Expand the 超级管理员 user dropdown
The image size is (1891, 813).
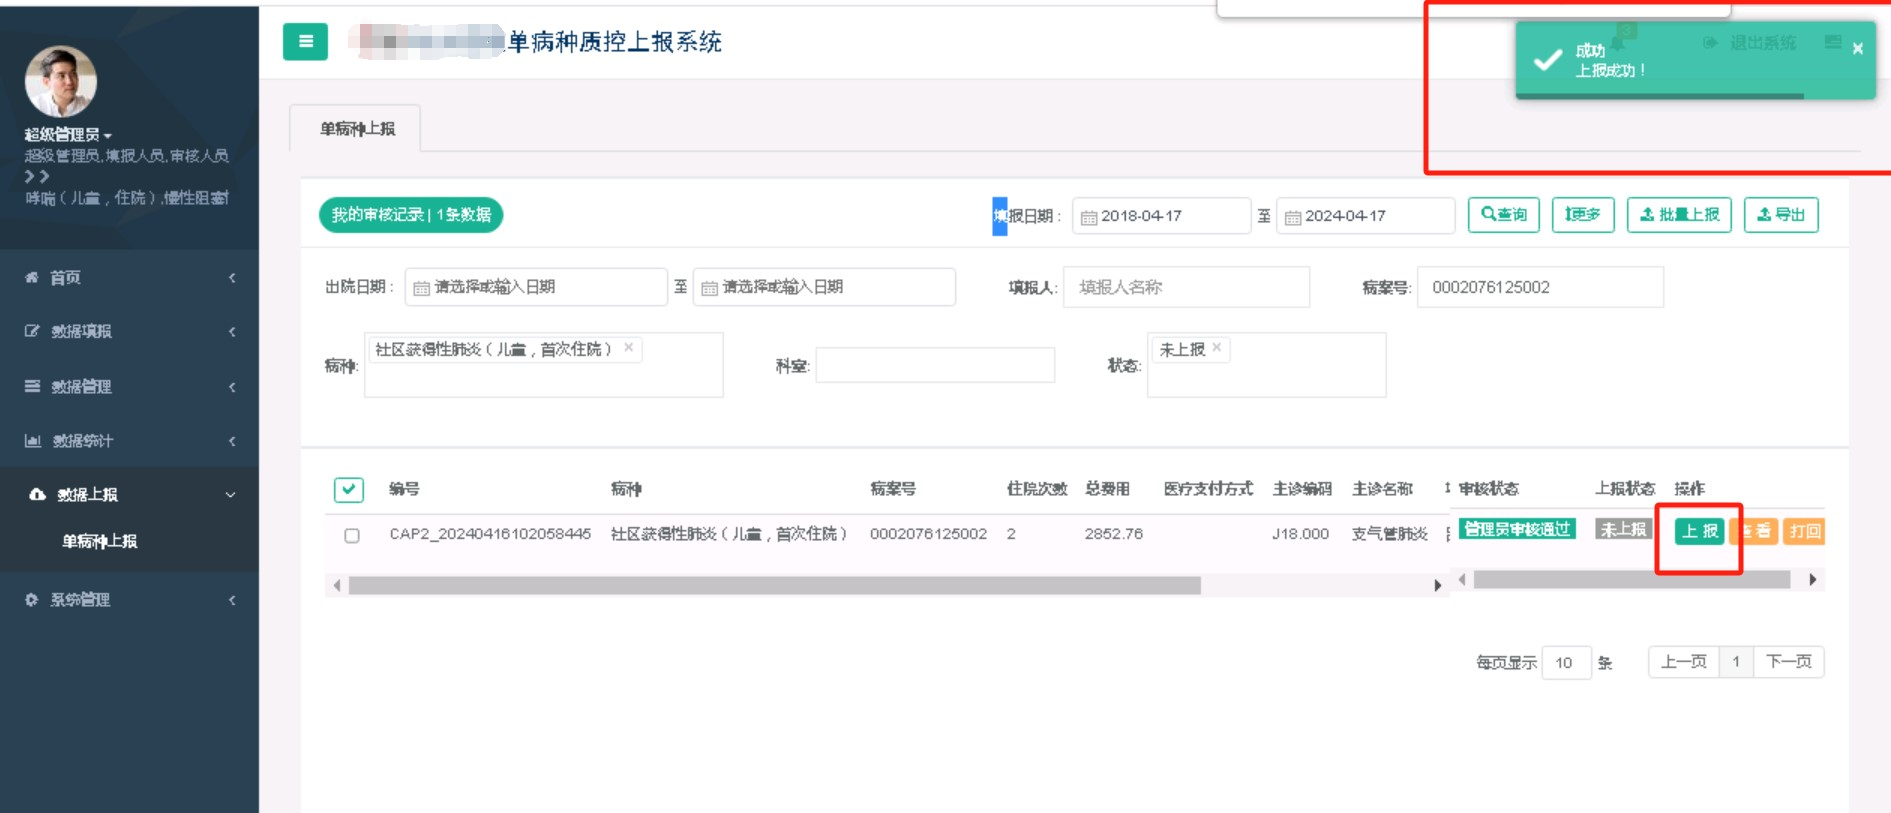point(68,134)
